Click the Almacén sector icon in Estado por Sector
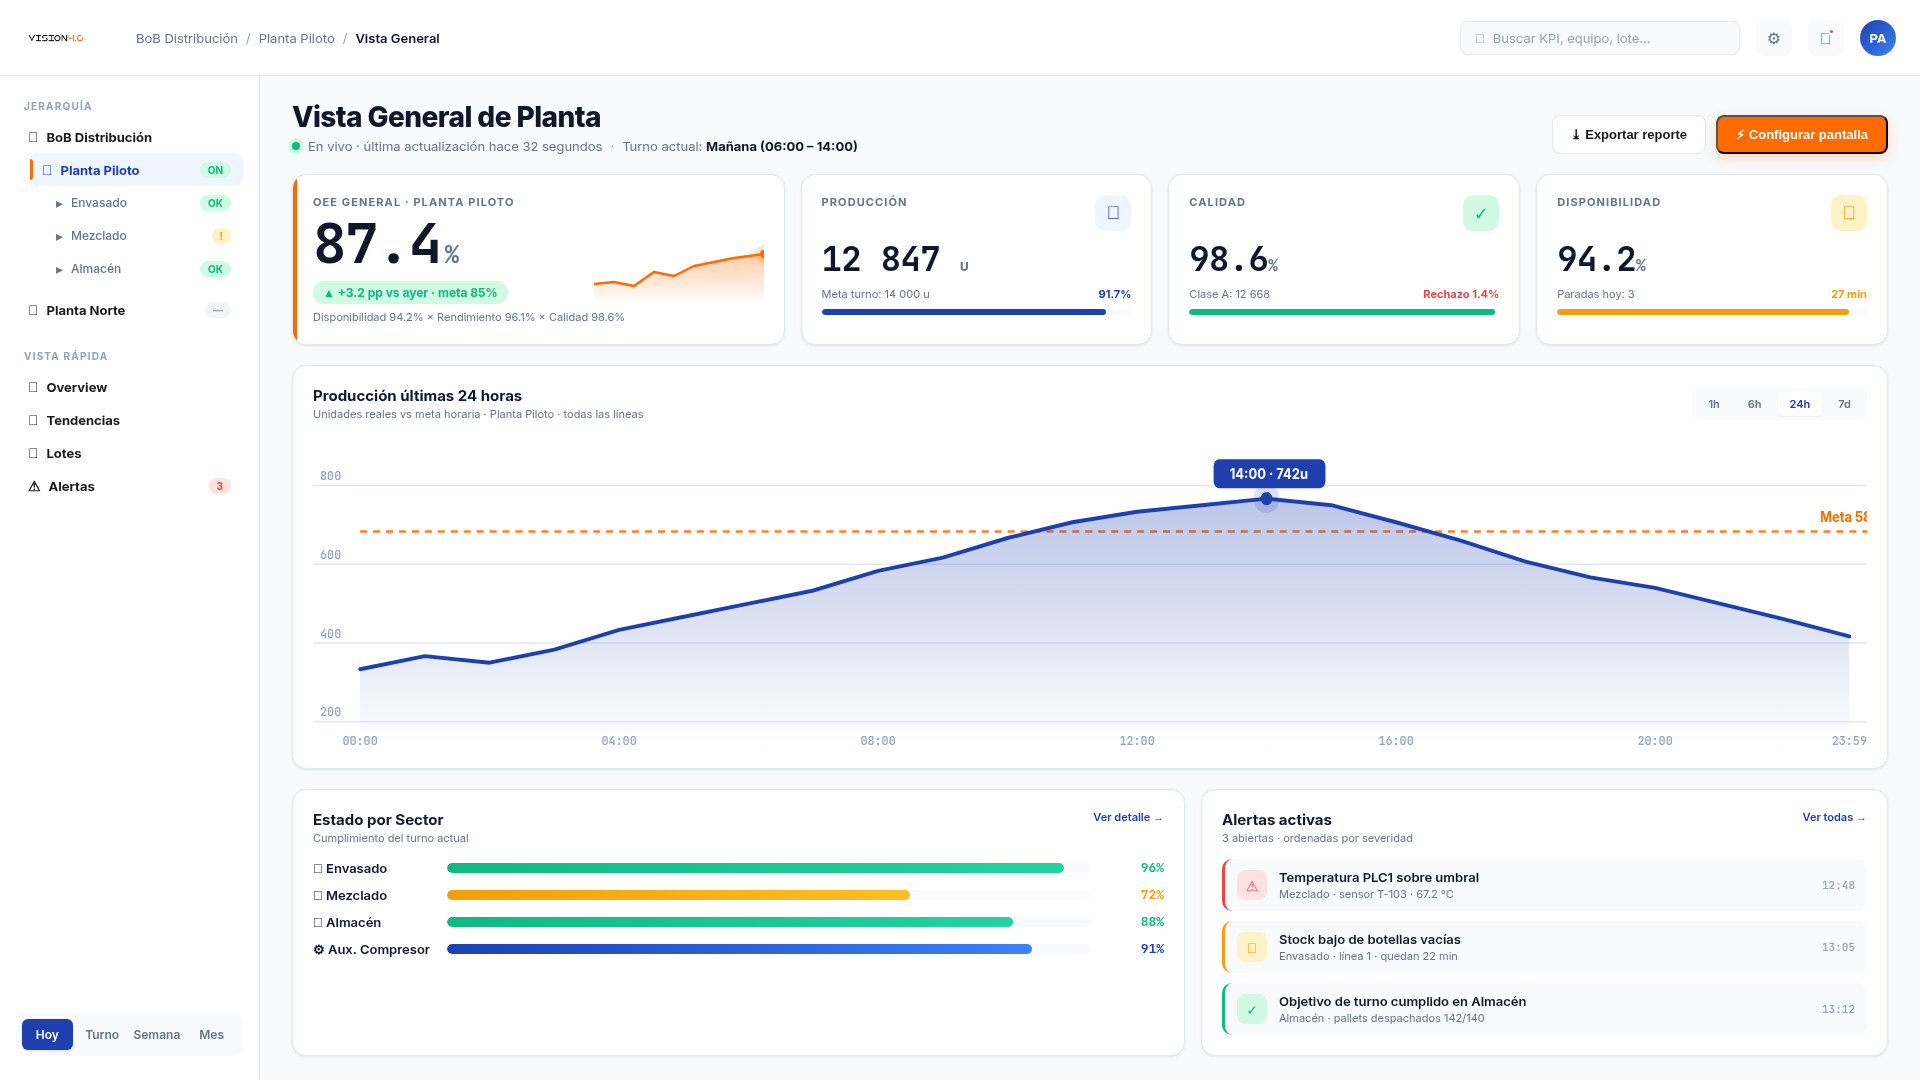 [318, 923]
